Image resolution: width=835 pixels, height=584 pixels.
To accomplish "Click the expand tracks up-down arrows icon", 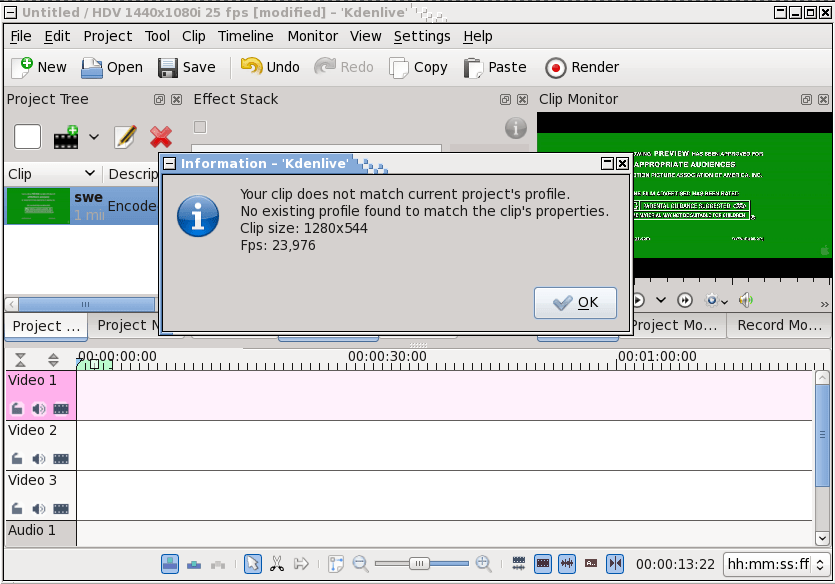I will tap(53, 360).
